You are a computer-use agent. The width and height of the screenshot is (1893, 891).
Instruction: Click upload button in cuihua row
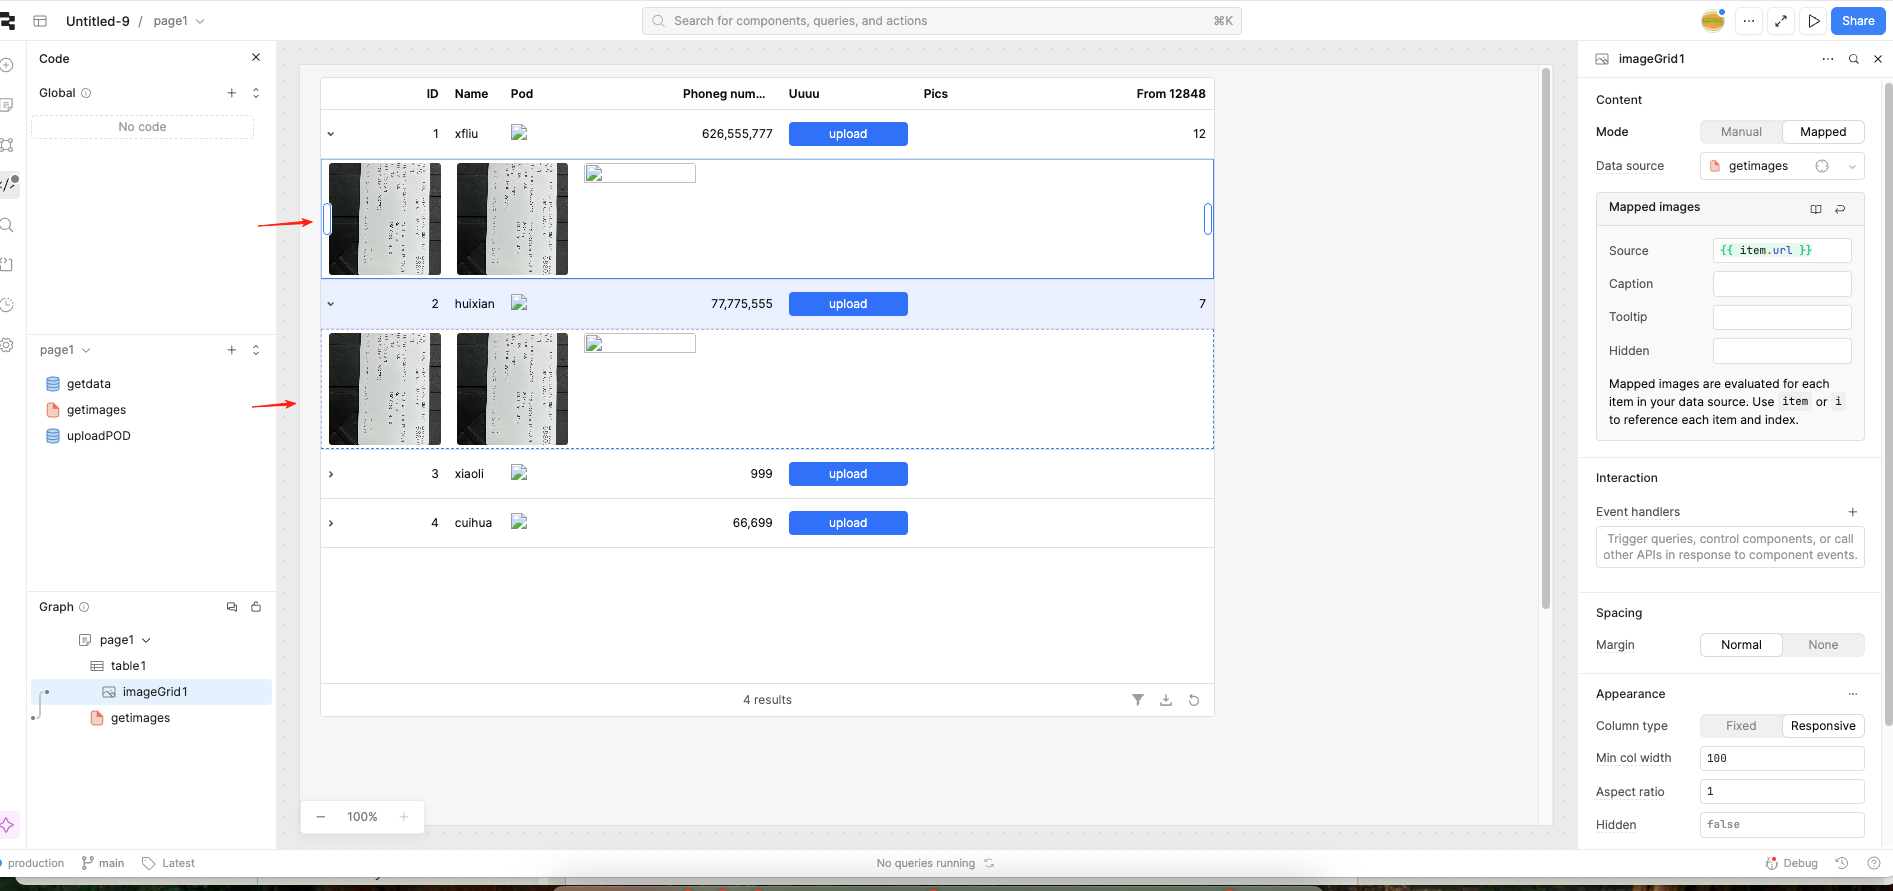click(x=847, y=523)
